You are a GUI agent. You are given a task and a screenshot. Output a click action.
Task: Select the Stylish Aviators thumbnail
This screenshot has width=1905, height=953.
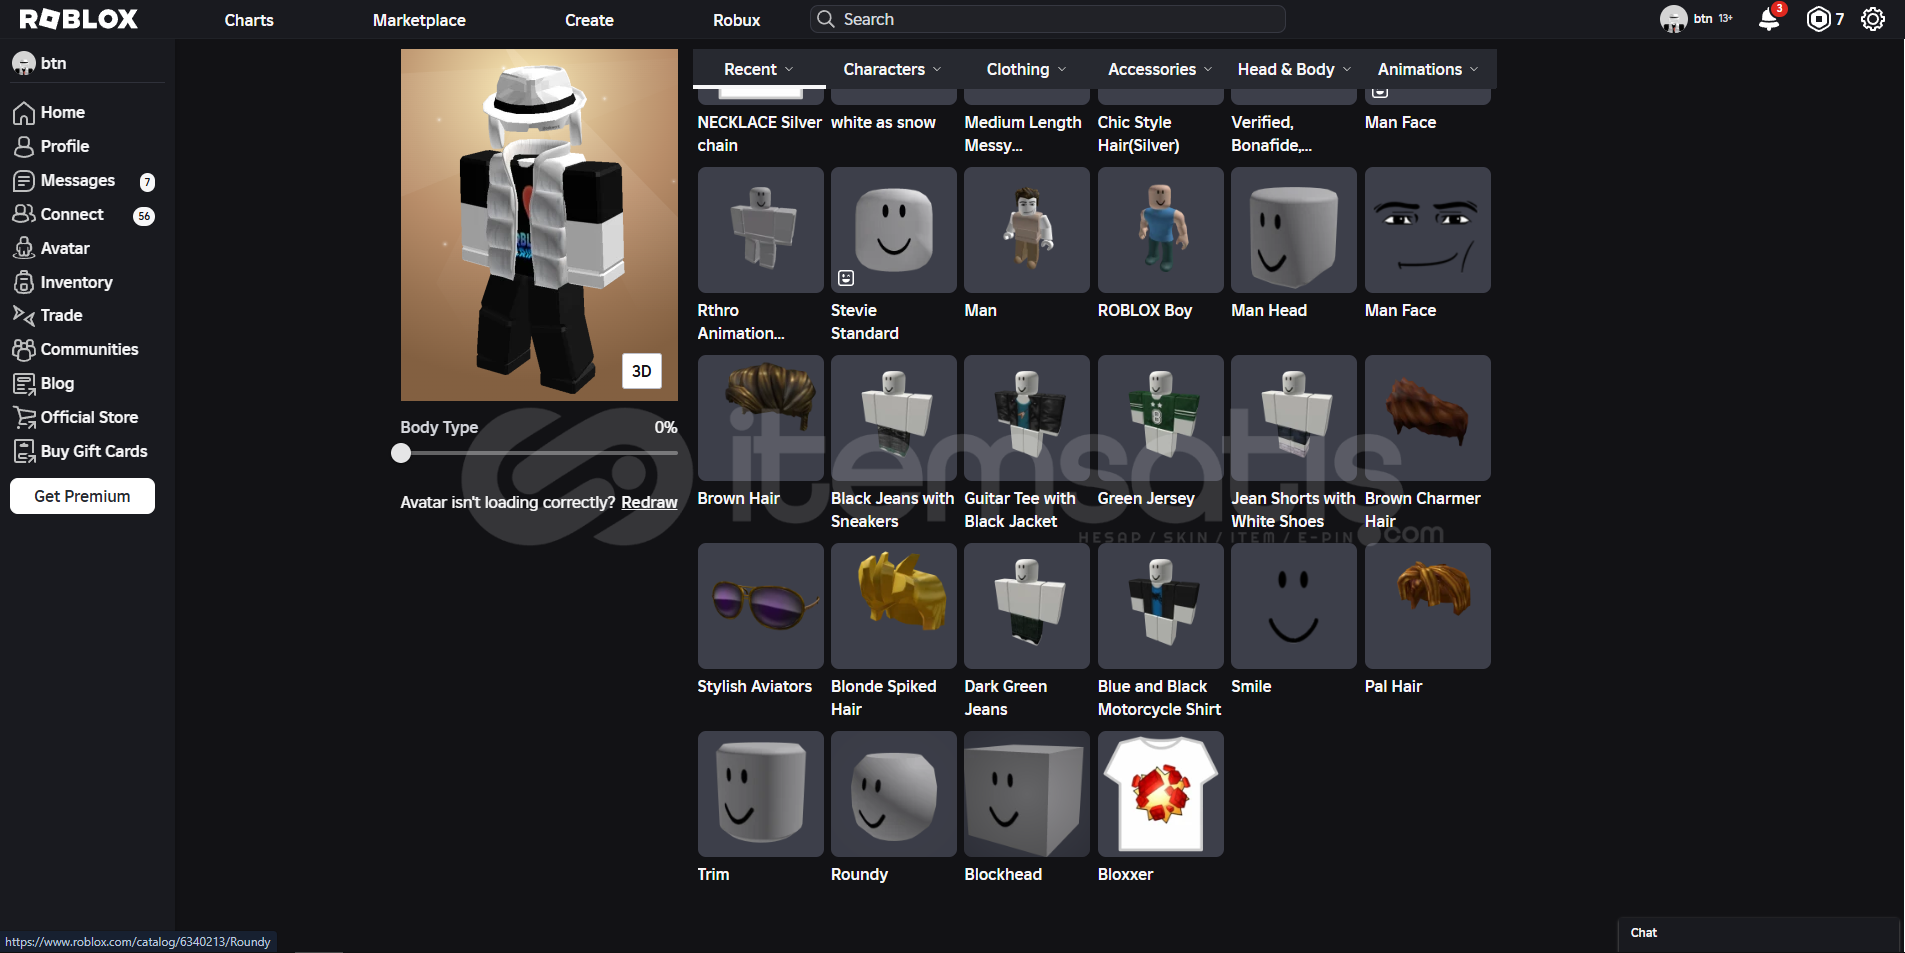pos(761,606)
